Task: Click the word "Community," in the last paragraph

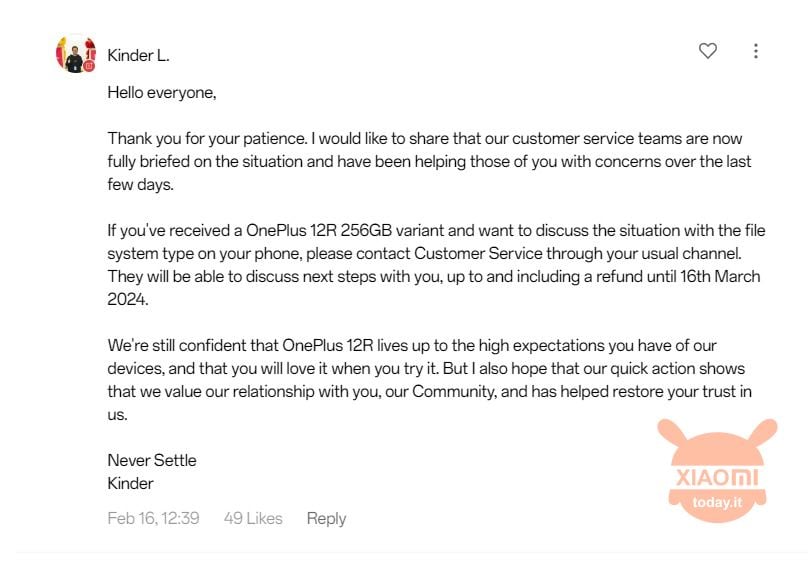Action: pyautogui.click(x=454, y=391)
